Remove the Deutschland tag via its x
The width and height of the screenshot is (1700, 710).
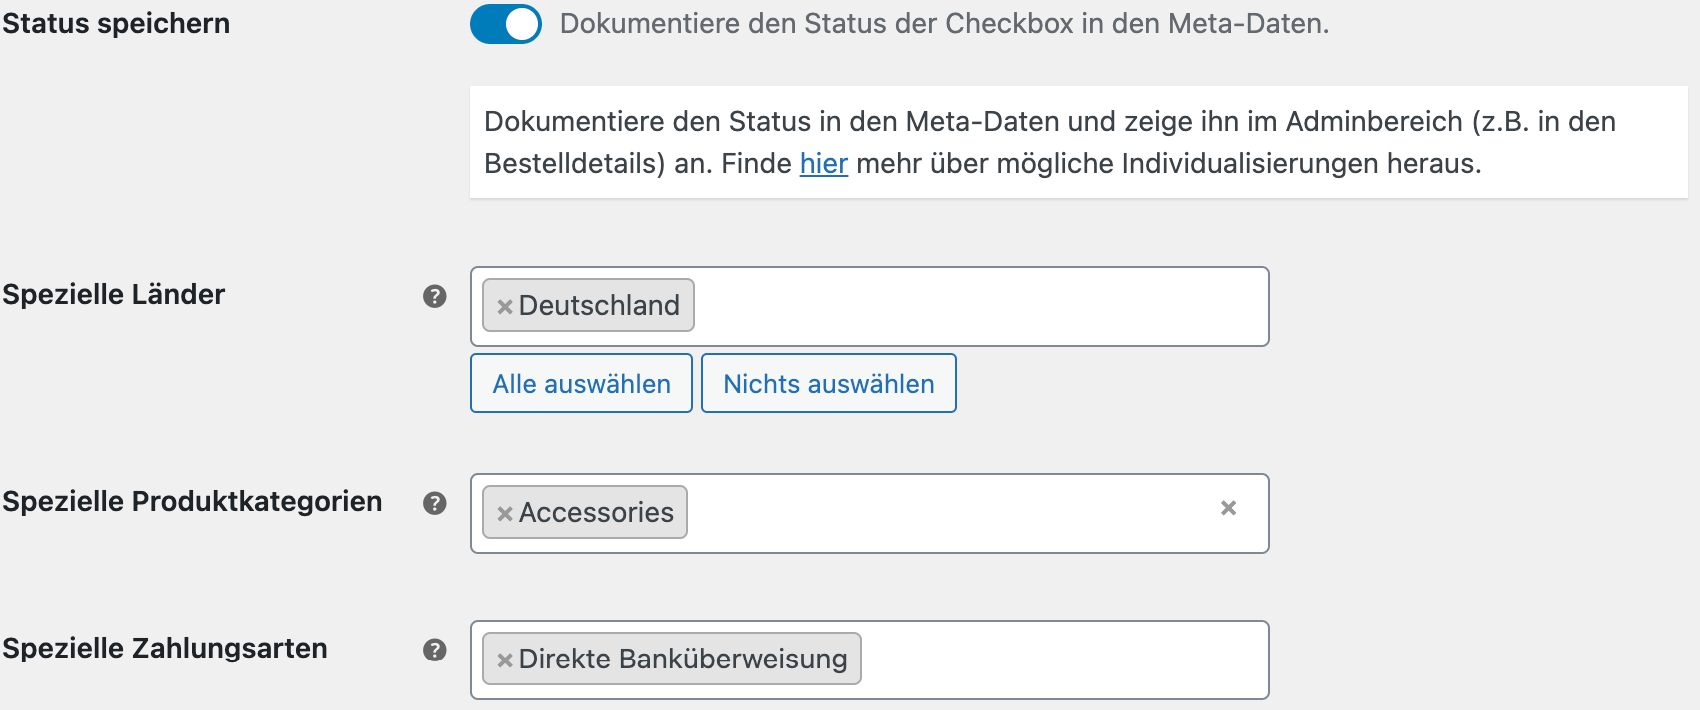tap(505, 307)
